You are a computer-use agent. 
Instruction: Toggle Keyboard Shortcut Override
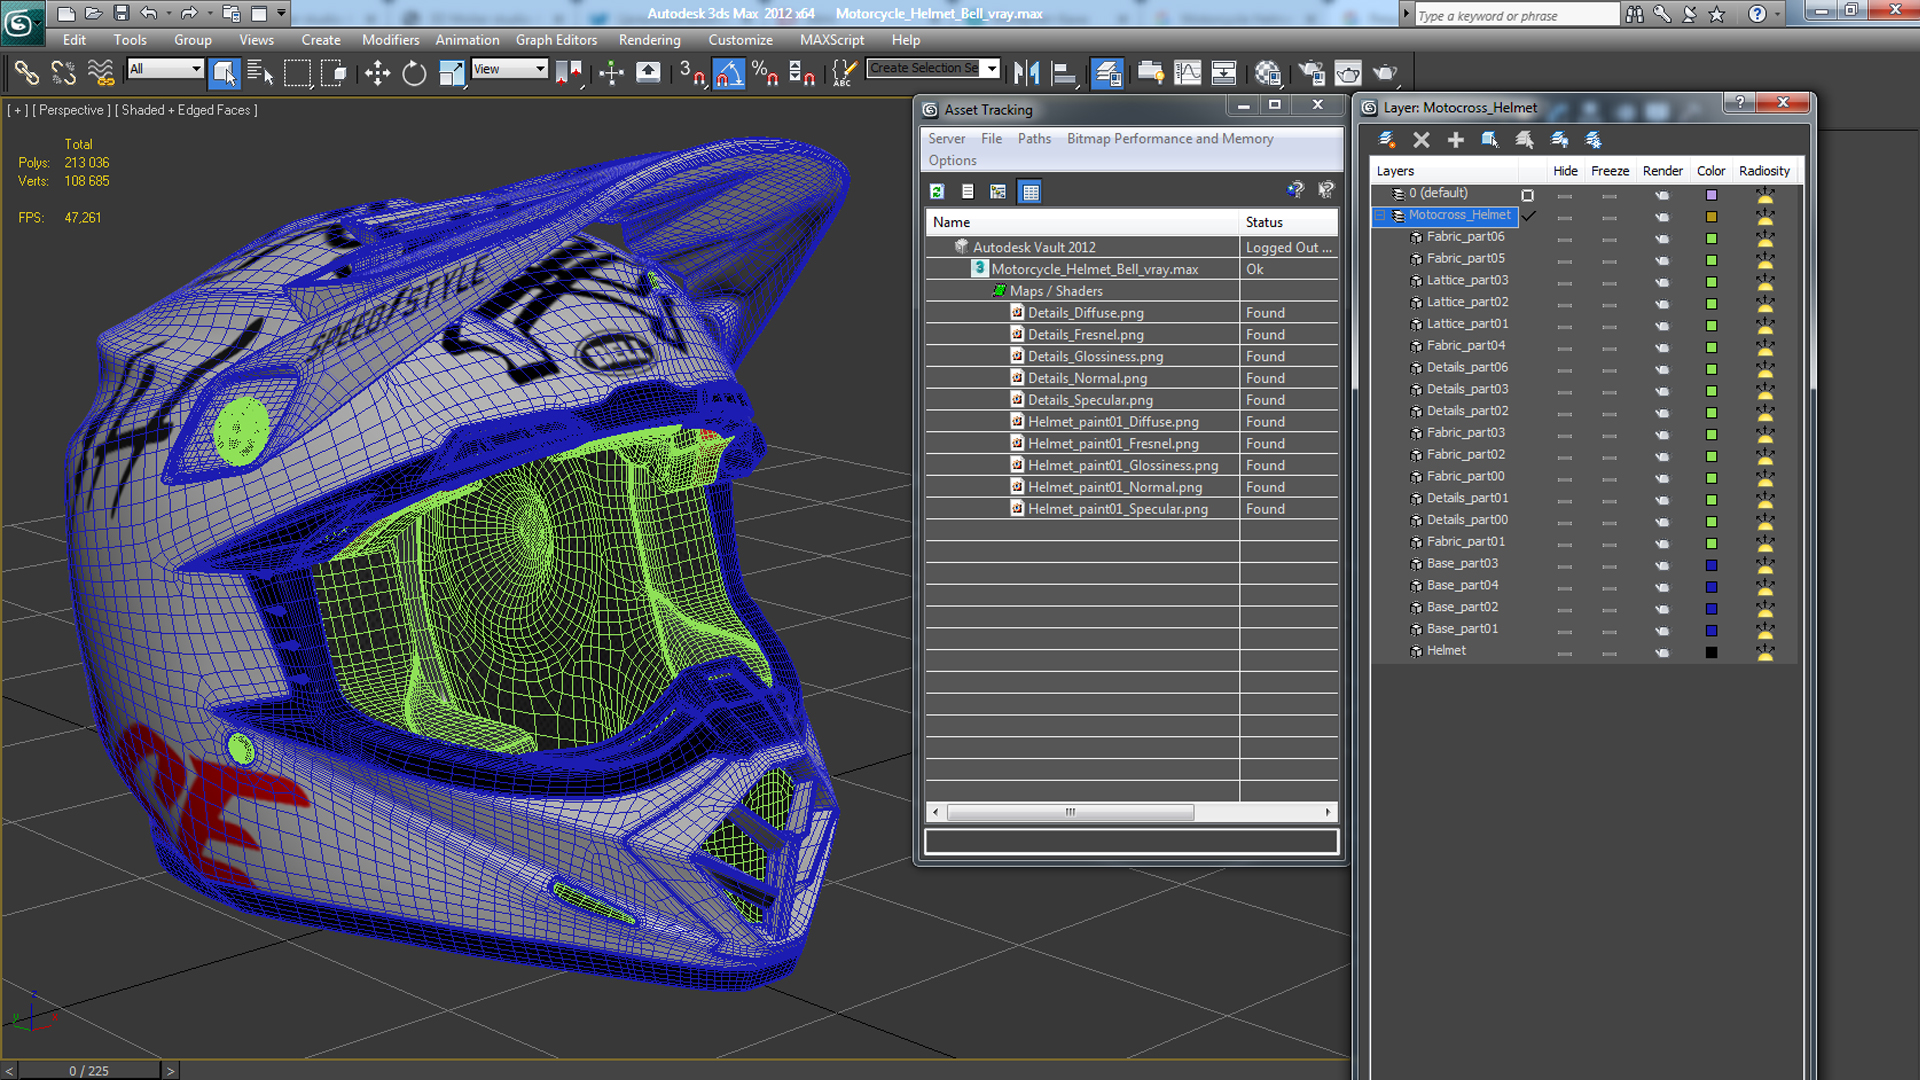click(648, 72)
